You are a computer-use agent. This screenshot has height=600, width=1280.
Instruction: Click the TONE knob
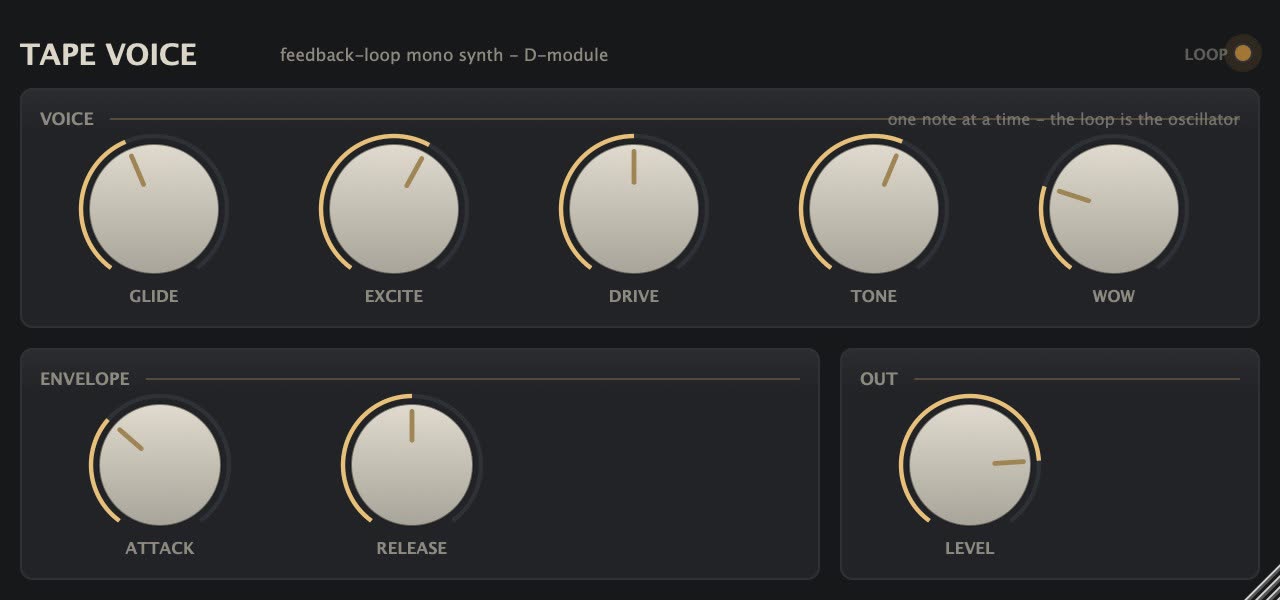pyautogui.click(x=874, y=209)
